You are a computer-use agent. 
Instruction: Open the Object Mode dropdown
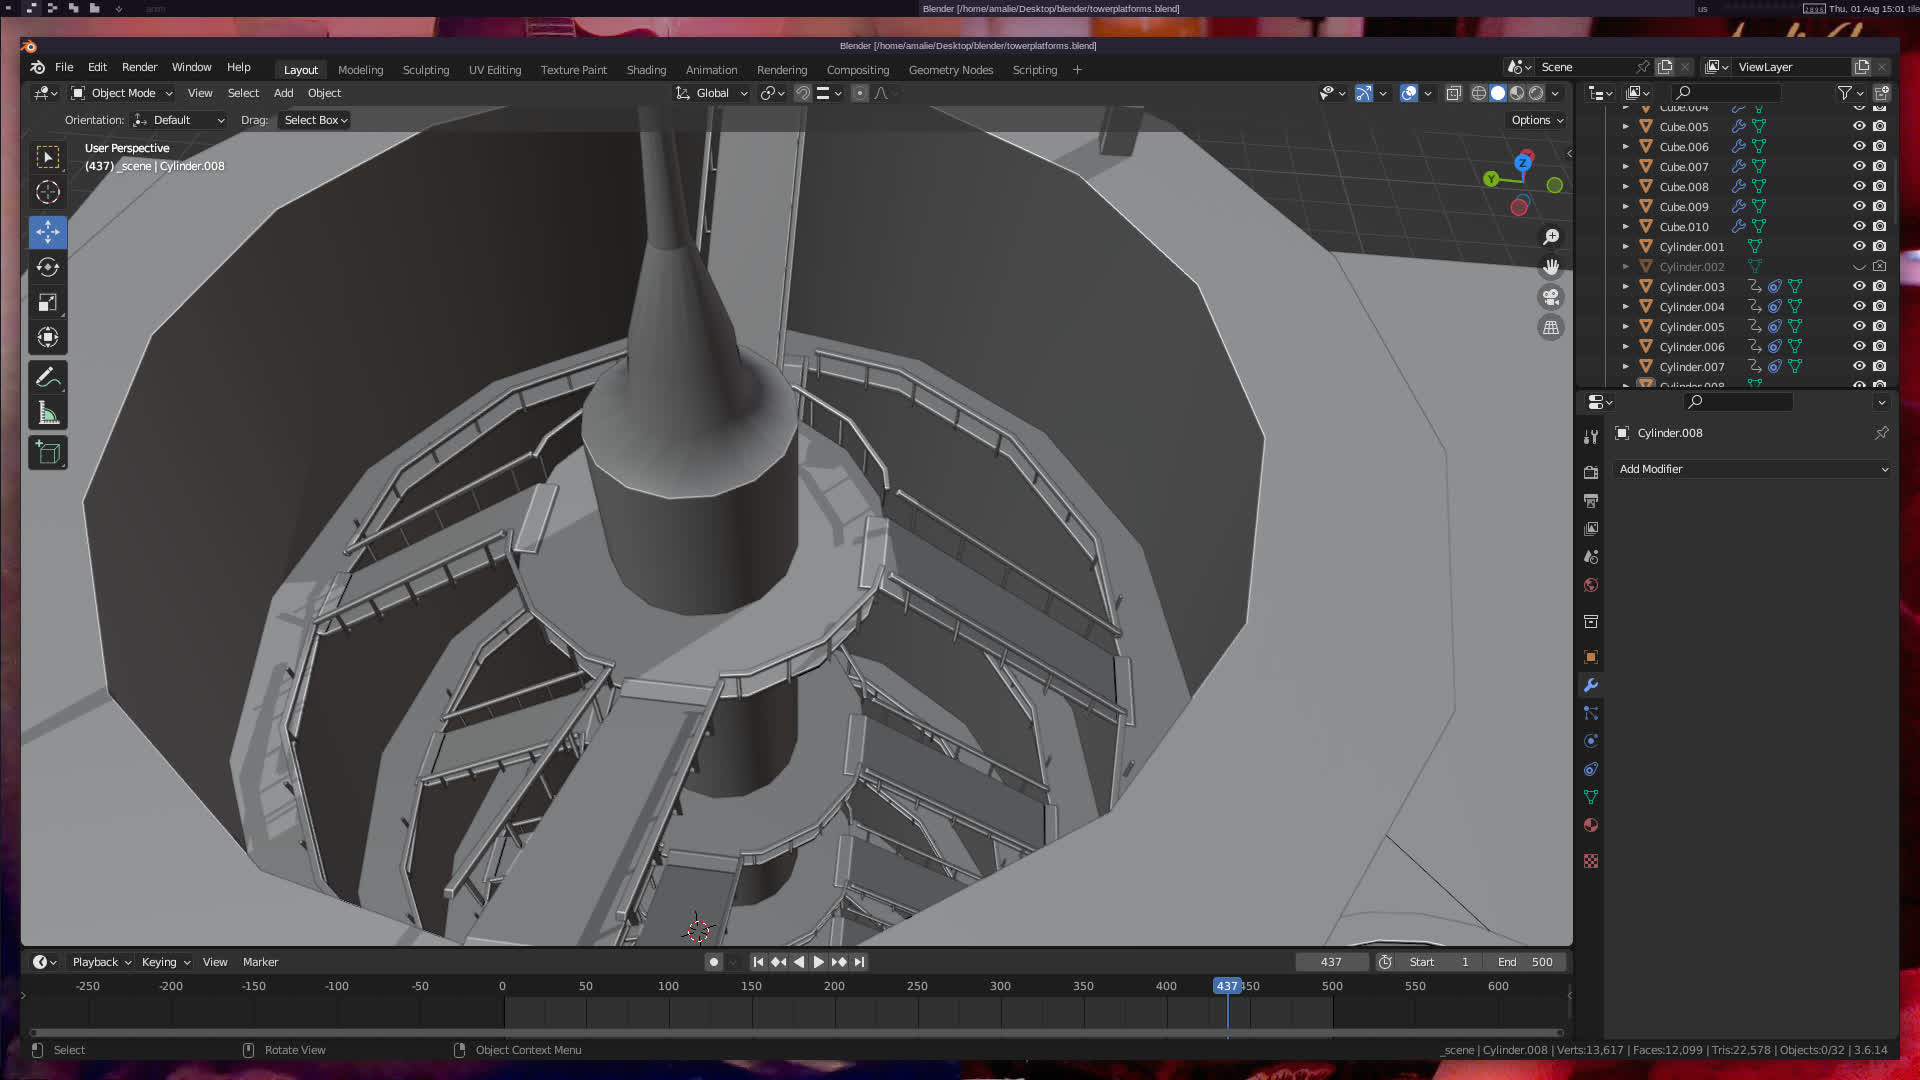tap(122, 93)
